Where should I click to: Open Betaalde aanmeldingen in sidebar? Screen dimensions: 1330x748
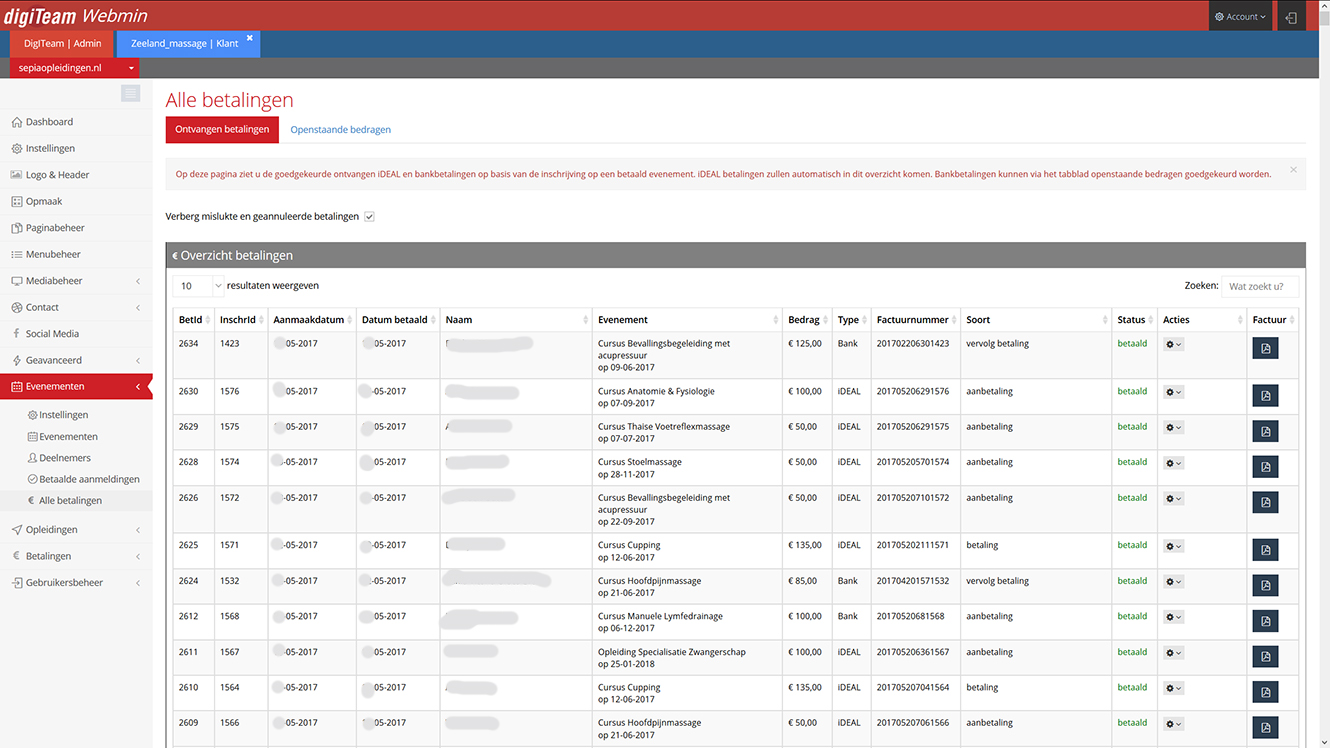click(x=89, y=479)
